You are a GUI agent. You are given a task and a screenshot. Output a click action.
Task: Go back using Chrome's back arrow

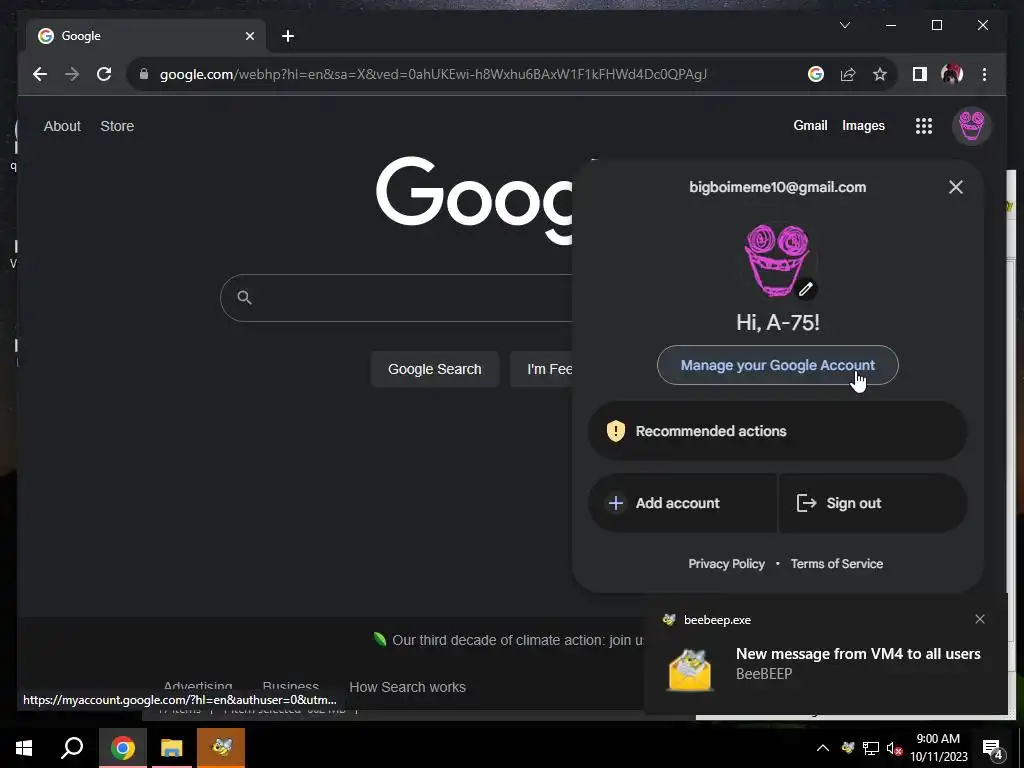tap(40, 74)
